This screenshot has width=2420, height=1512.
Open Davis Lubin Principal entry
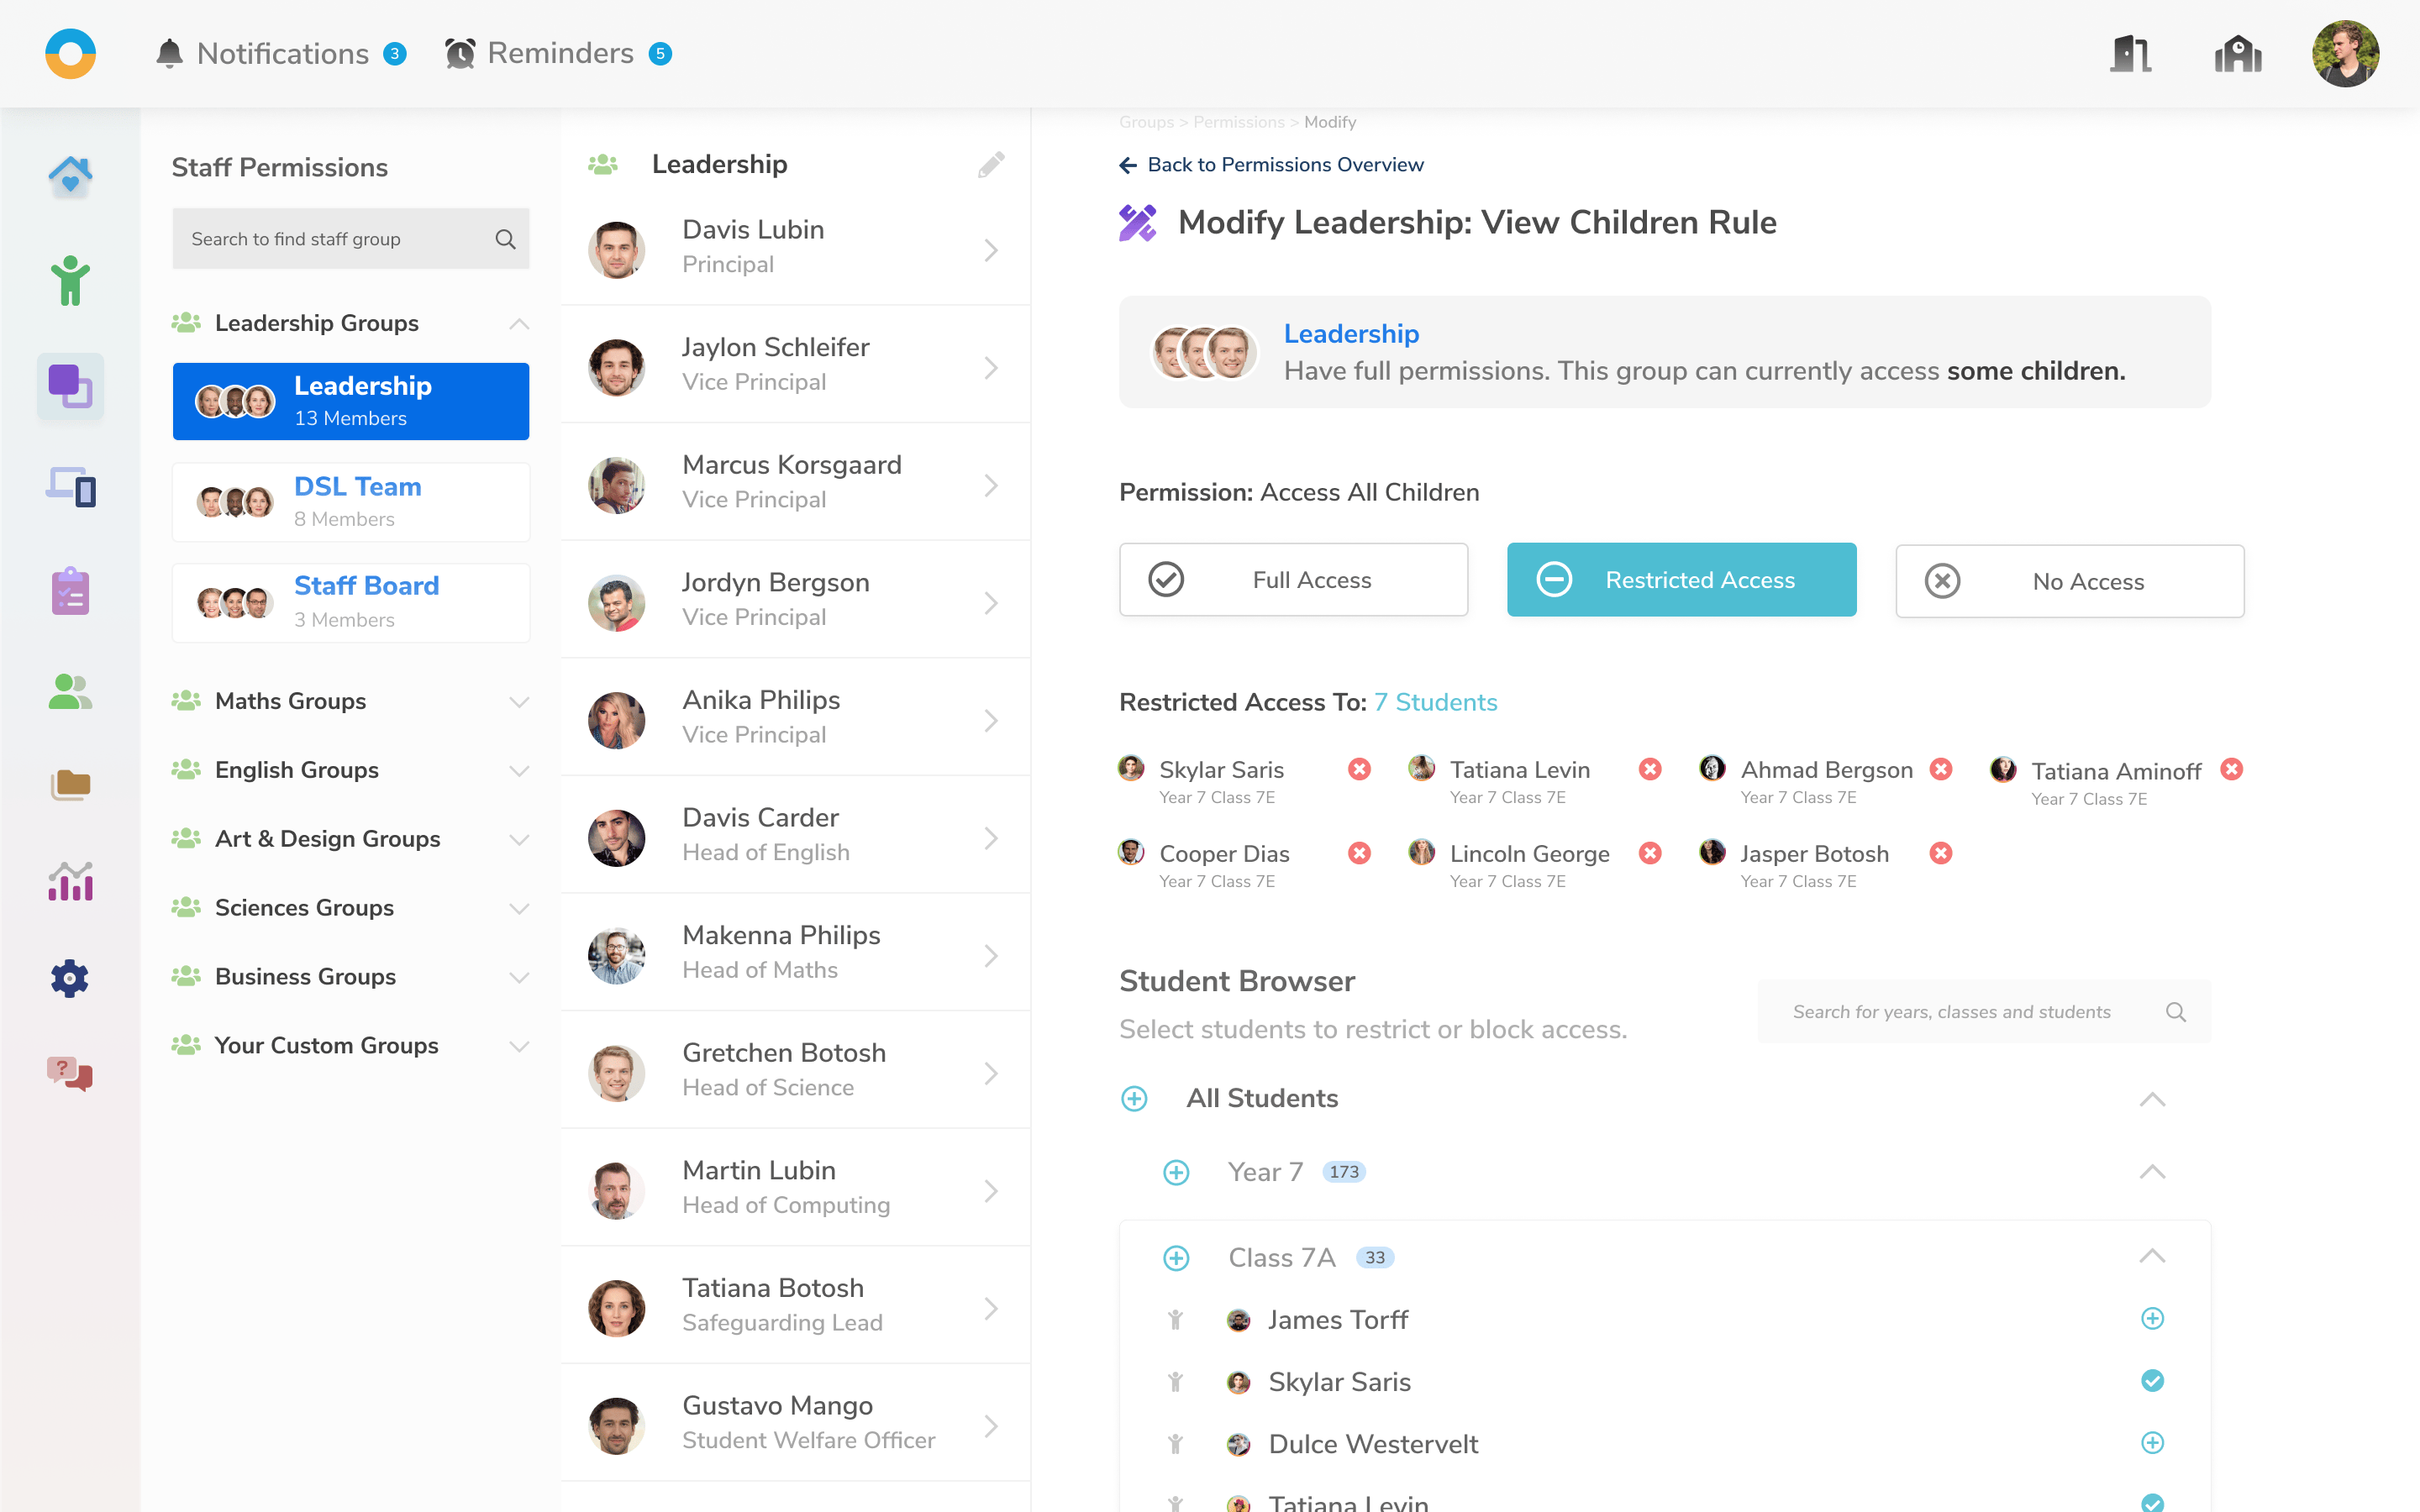point(795,247)
